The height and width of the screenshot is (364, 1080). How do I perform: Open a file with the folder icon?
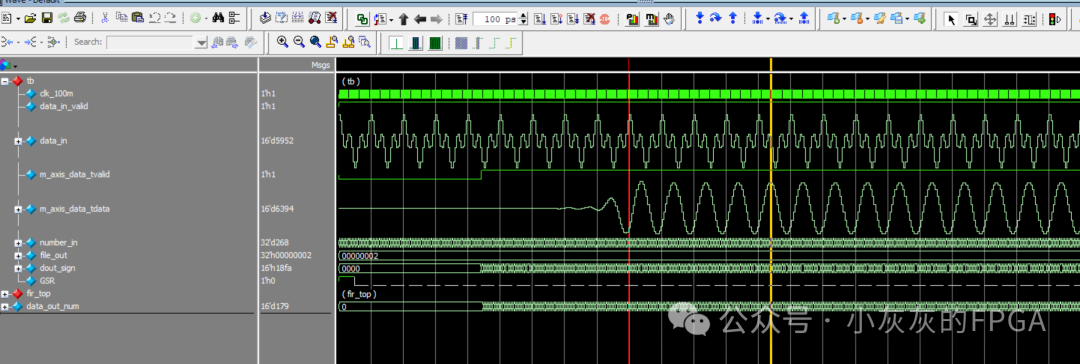pos(30,19)
